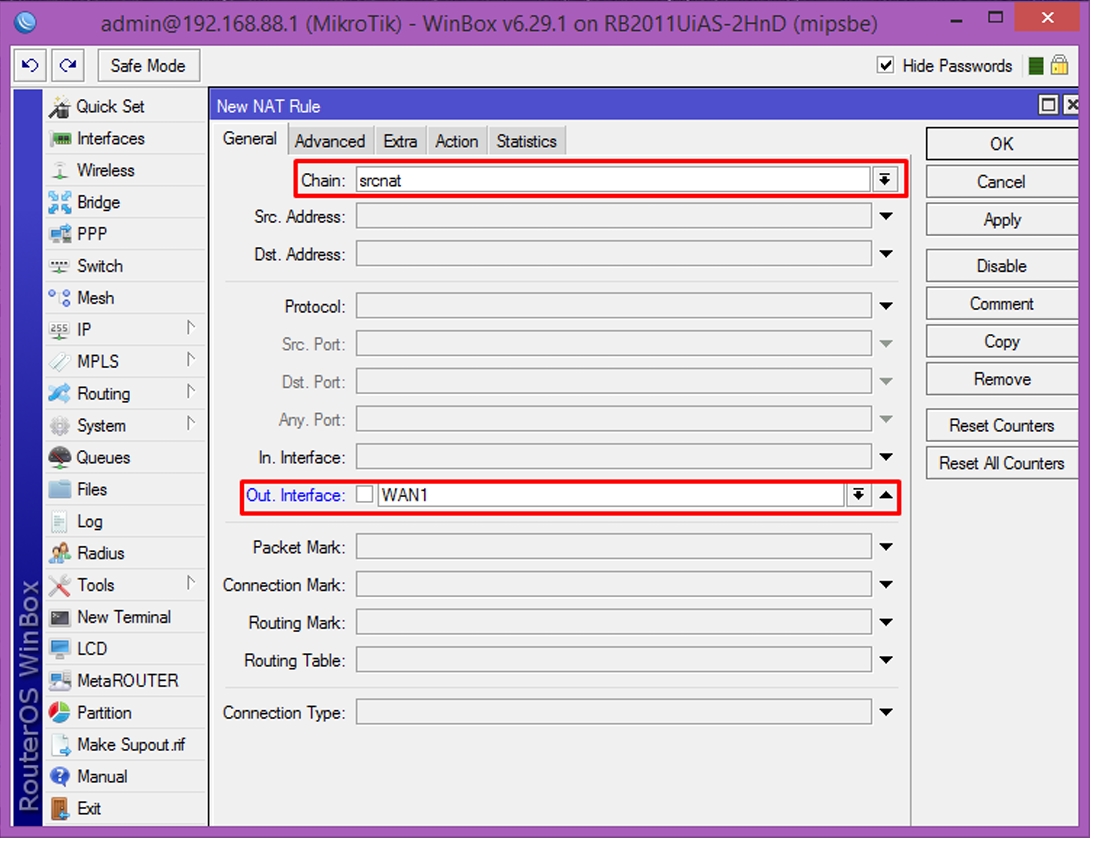Open the Wireless menu icon
The height and width of the screenshot is (844, 1096).
pos(60,171)
